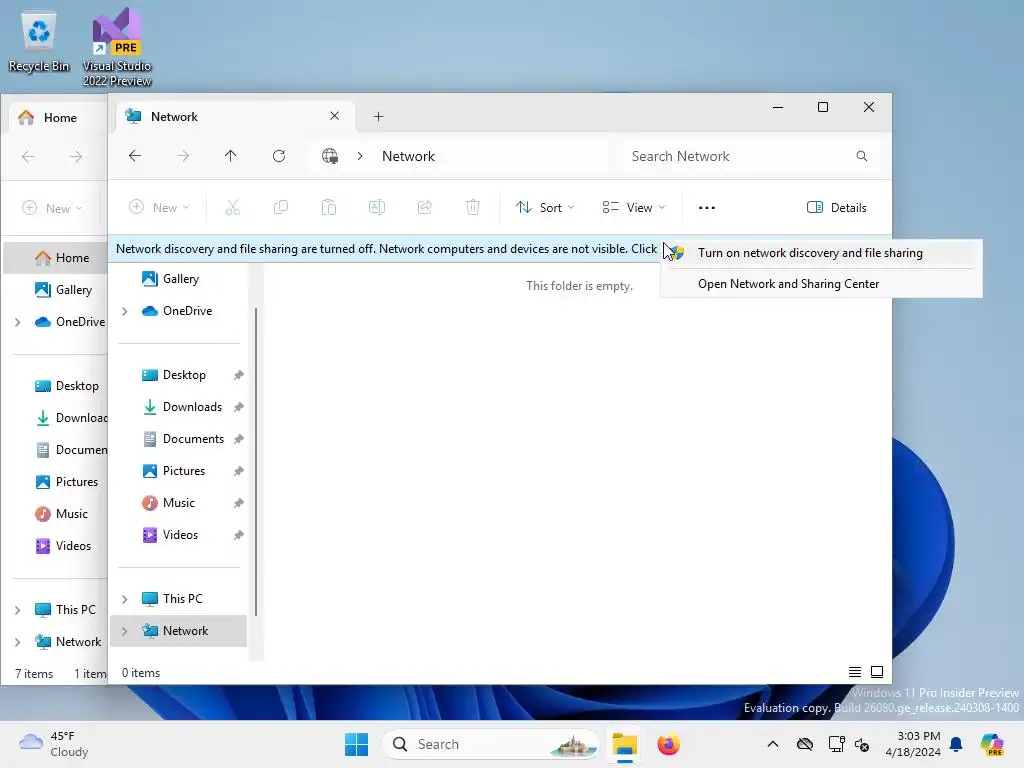Expand This PC in Home window sidebar
Image resolution: width=1024 pixels, height=768 pixels.
click(x=18, y=610)
